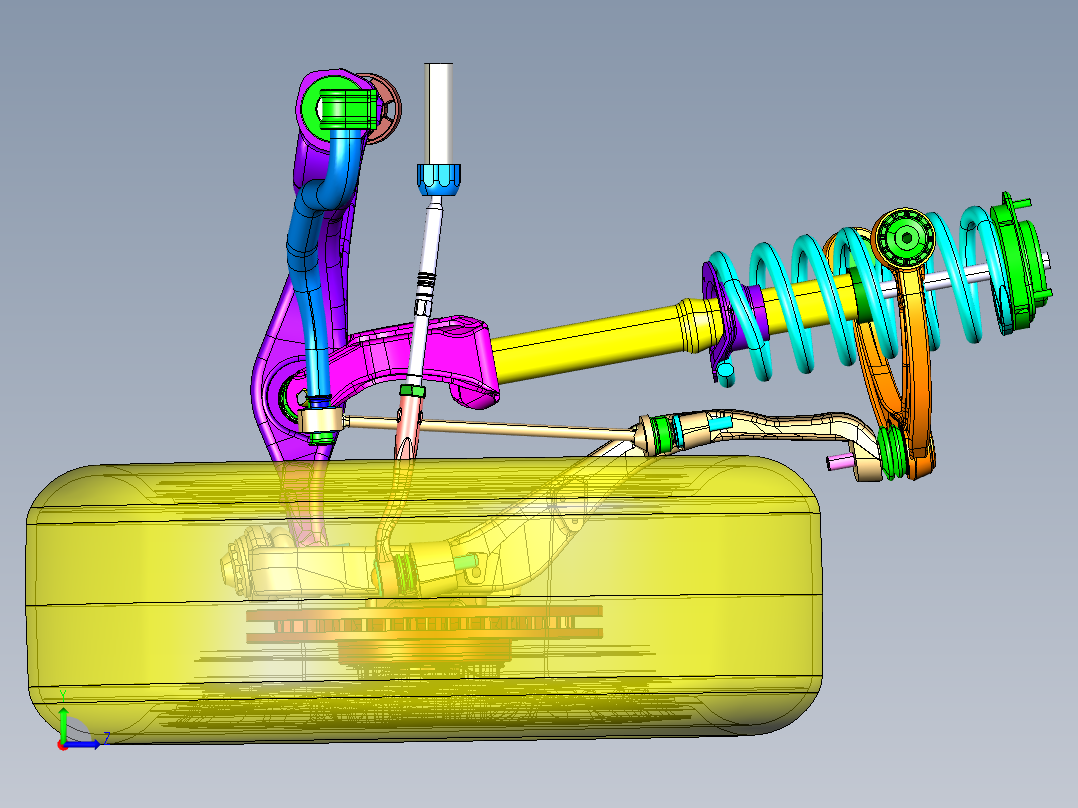Image resolution: width=1078 pixels, height=808 pixels.
Task: Select the beige ball joint at tie rod's left end
Action: [x=320, y=419]
